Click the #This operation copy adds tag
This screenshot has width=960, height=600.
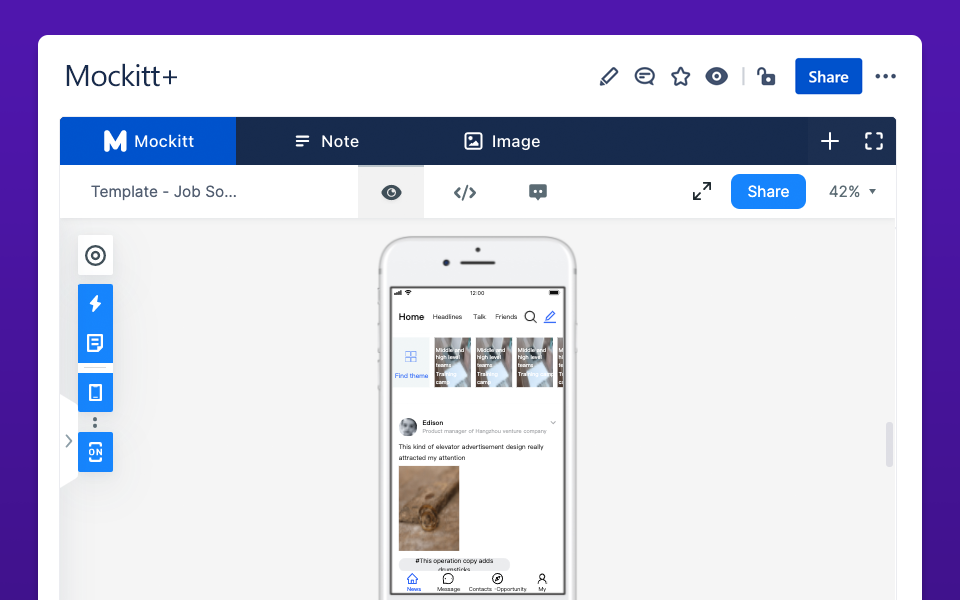pyautogui.click(x=454, y=564)
